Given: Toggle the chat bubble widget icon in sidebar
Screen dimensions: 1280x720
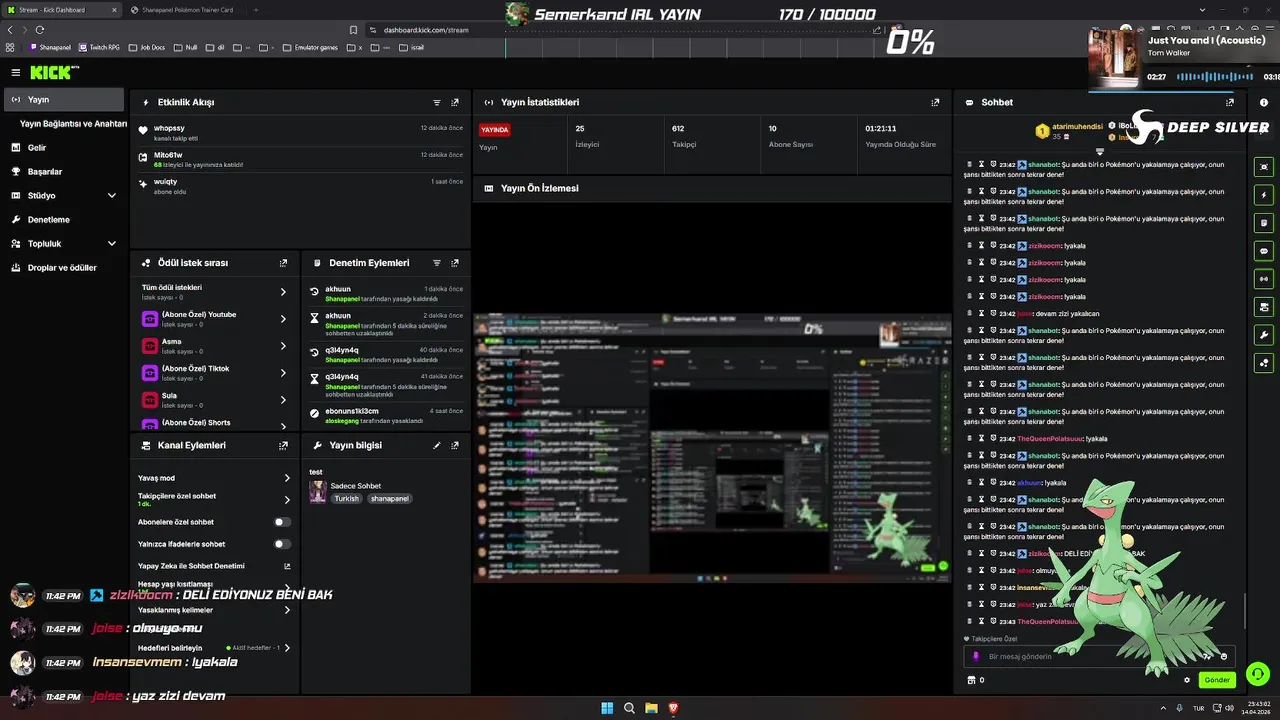Looking at the screenshot, I should [x=1264, y=251].
